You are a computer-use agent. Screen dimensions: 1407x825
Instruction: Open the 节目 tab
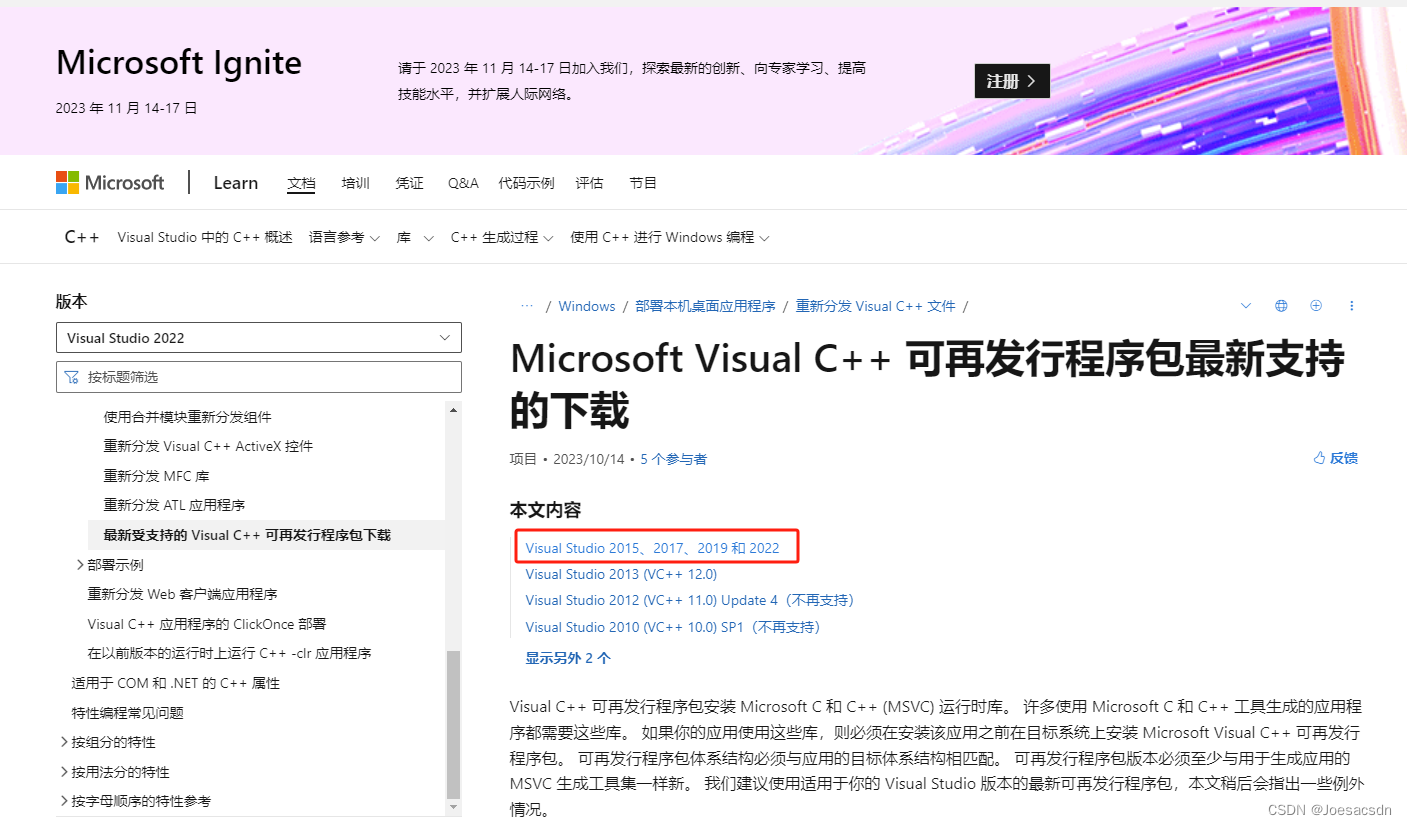coord(643,183)
